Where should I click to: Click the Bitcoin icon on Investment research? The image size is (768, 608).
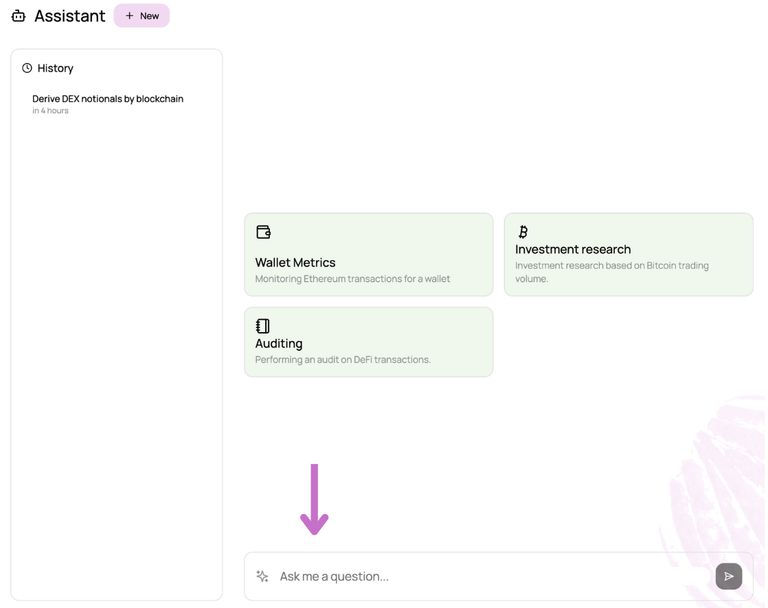coord(522,232)
